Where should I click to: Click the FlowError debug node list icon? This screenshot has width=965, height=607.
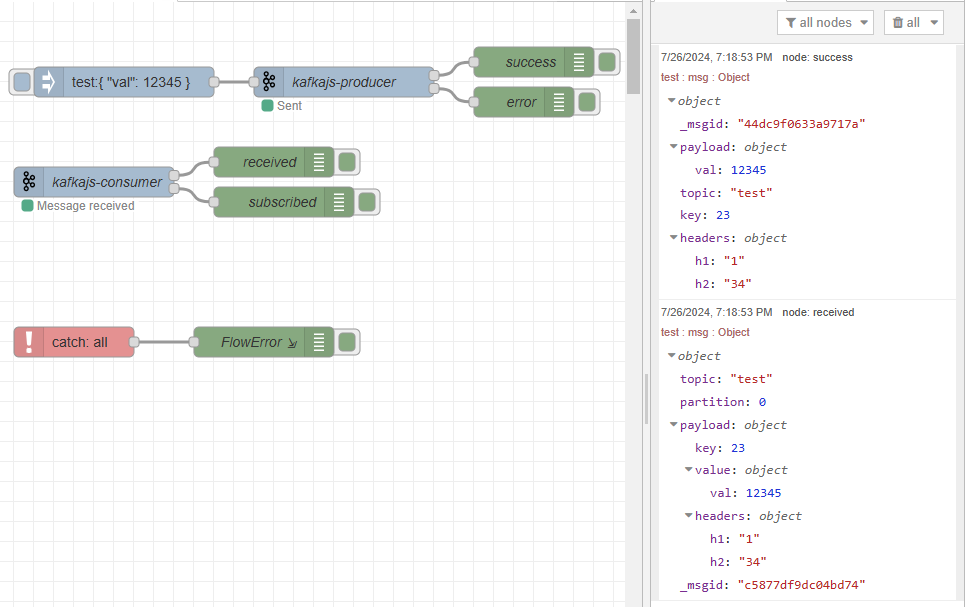coord(319,342)
